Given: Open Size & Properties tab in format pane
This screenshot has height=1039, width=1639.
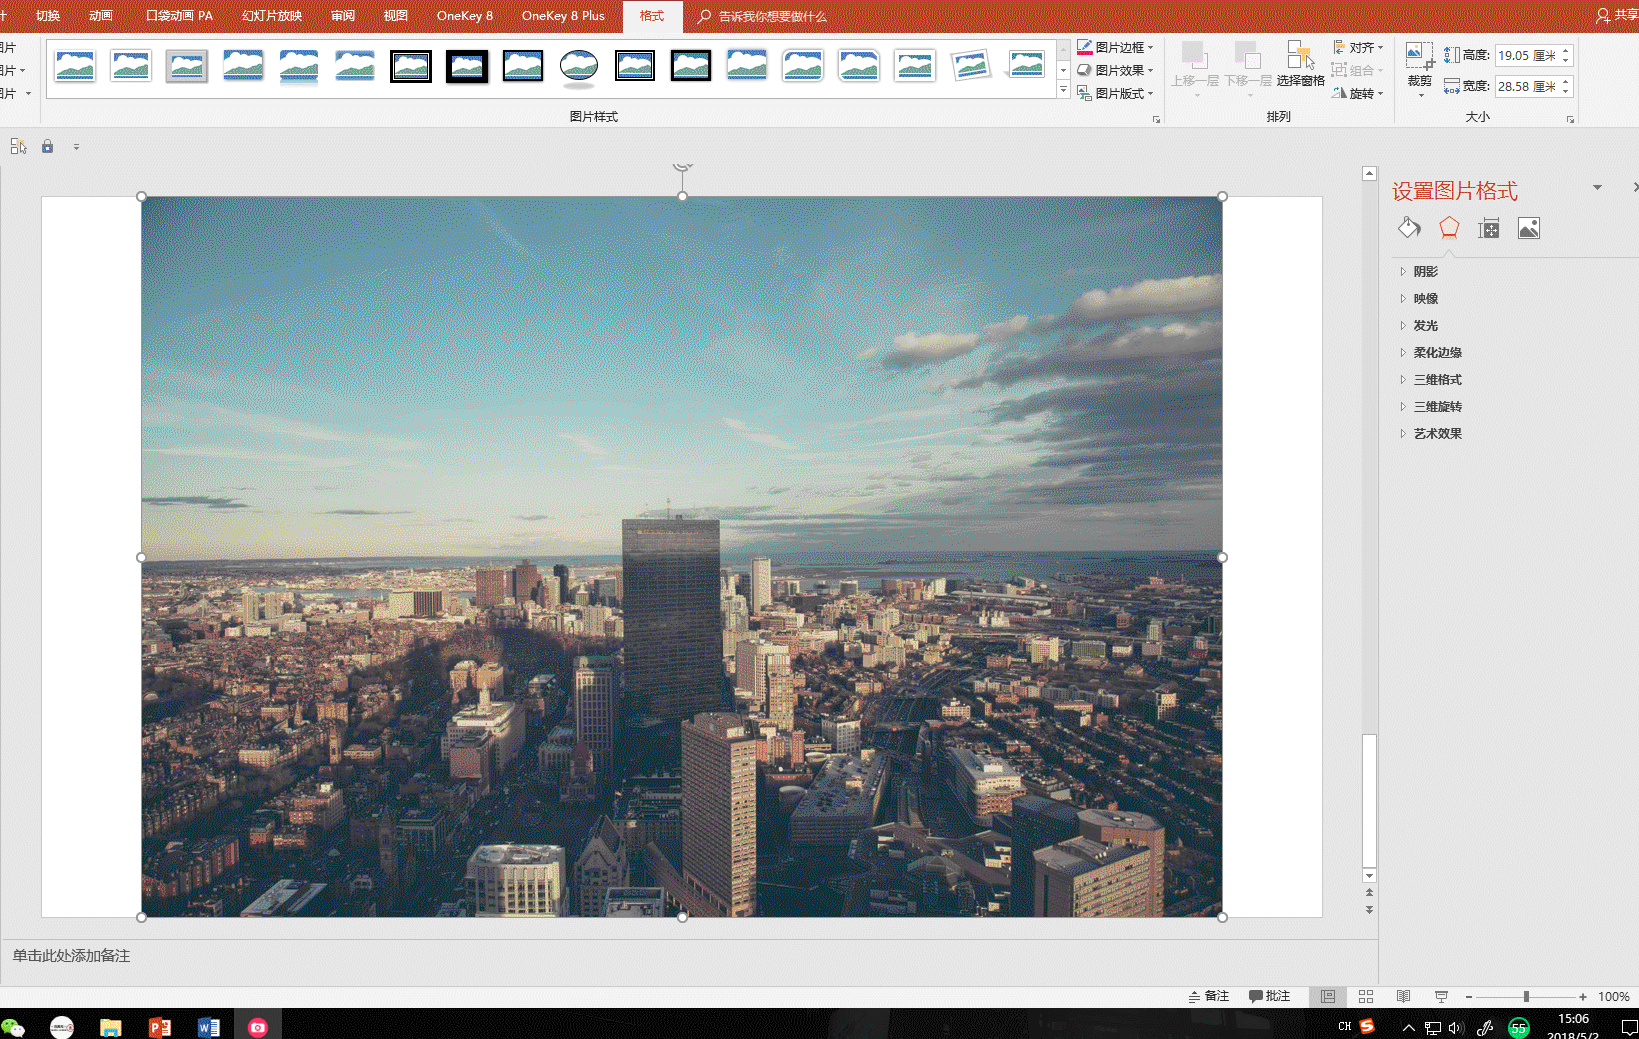Looking at the screenshot, I should (1489, 229).
